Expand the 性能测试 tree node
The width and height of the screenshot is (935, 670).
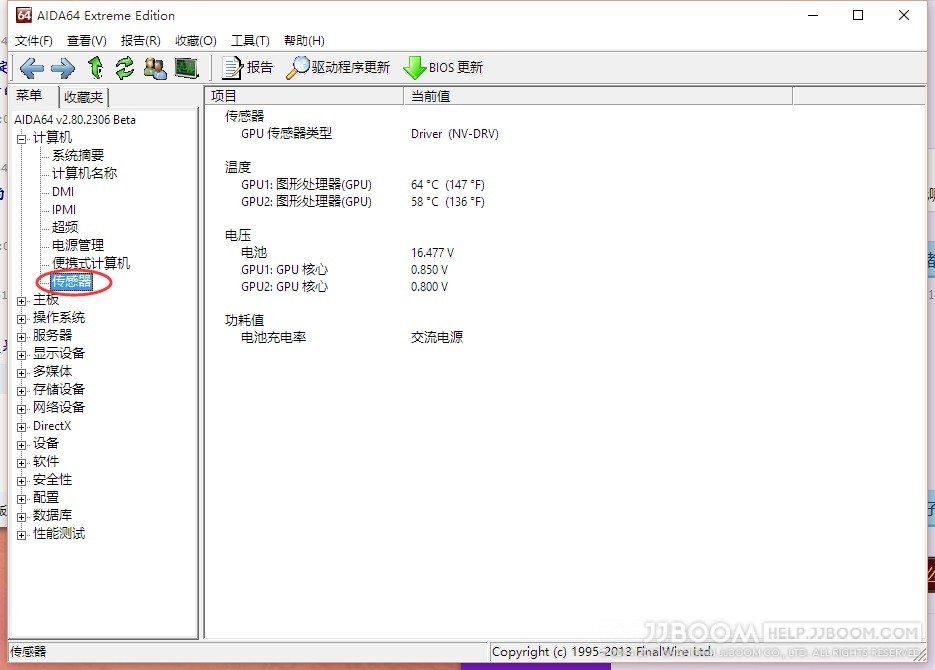pyautogui.click(x=22, y=534)
